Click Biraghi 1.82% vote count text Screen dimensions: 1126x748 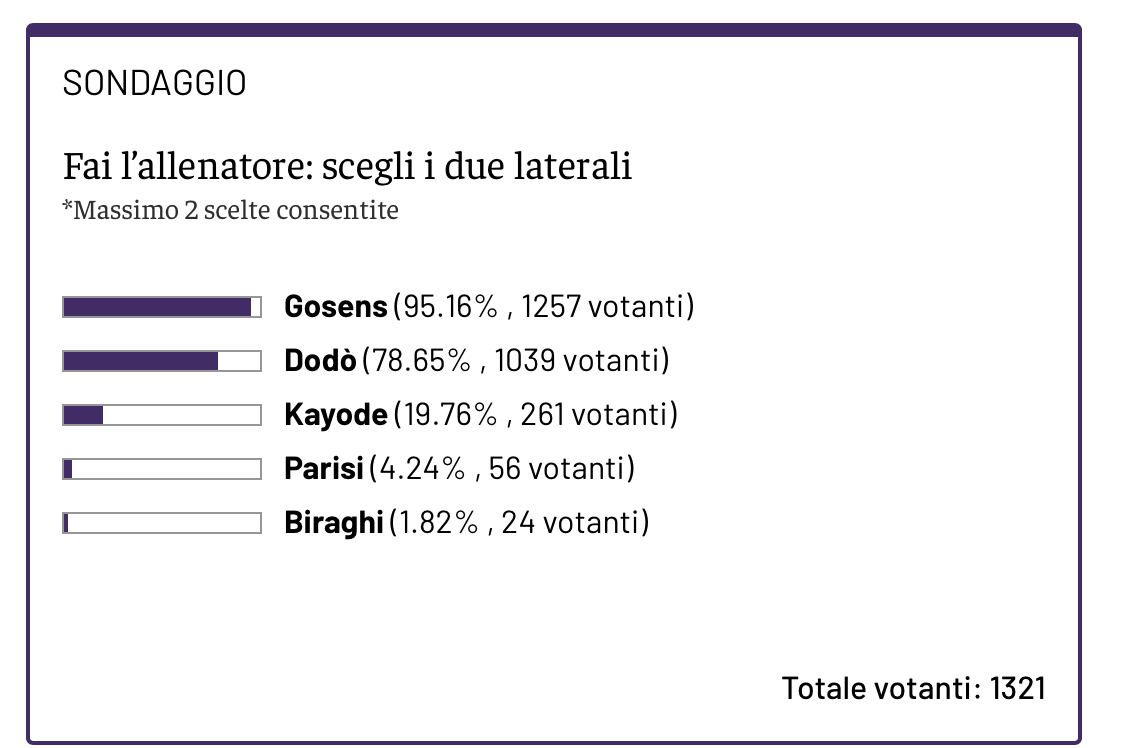519,523
